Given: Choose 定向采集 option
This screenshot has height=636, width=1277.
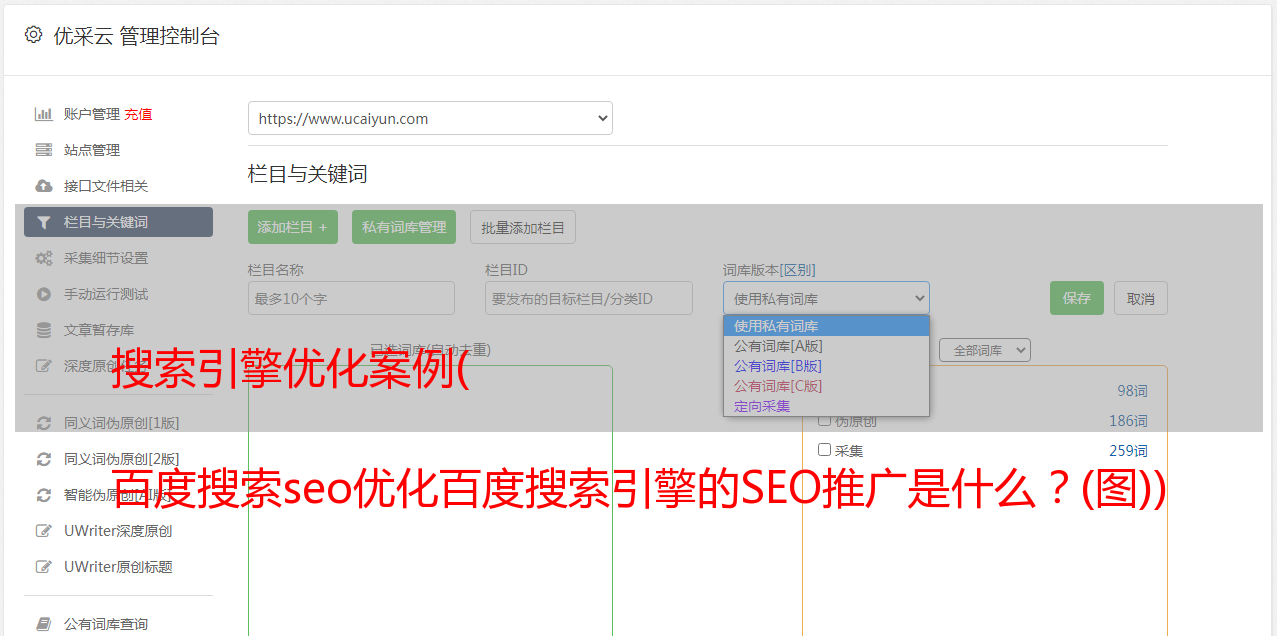Looking at the screenshot, I should pos(826,406).
